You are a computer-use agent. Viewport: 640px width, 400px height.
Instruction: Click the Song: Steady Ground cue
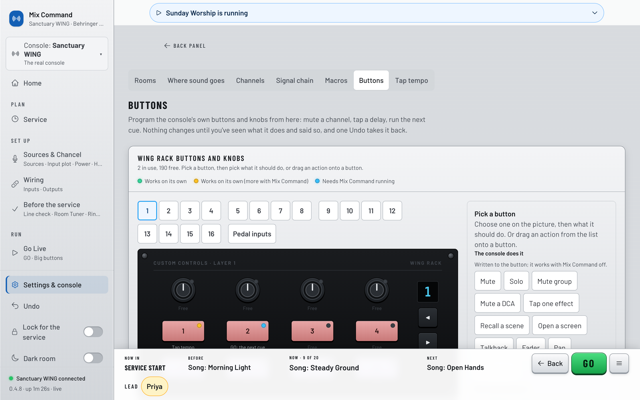pyautogui.click(x=324, y=368)
